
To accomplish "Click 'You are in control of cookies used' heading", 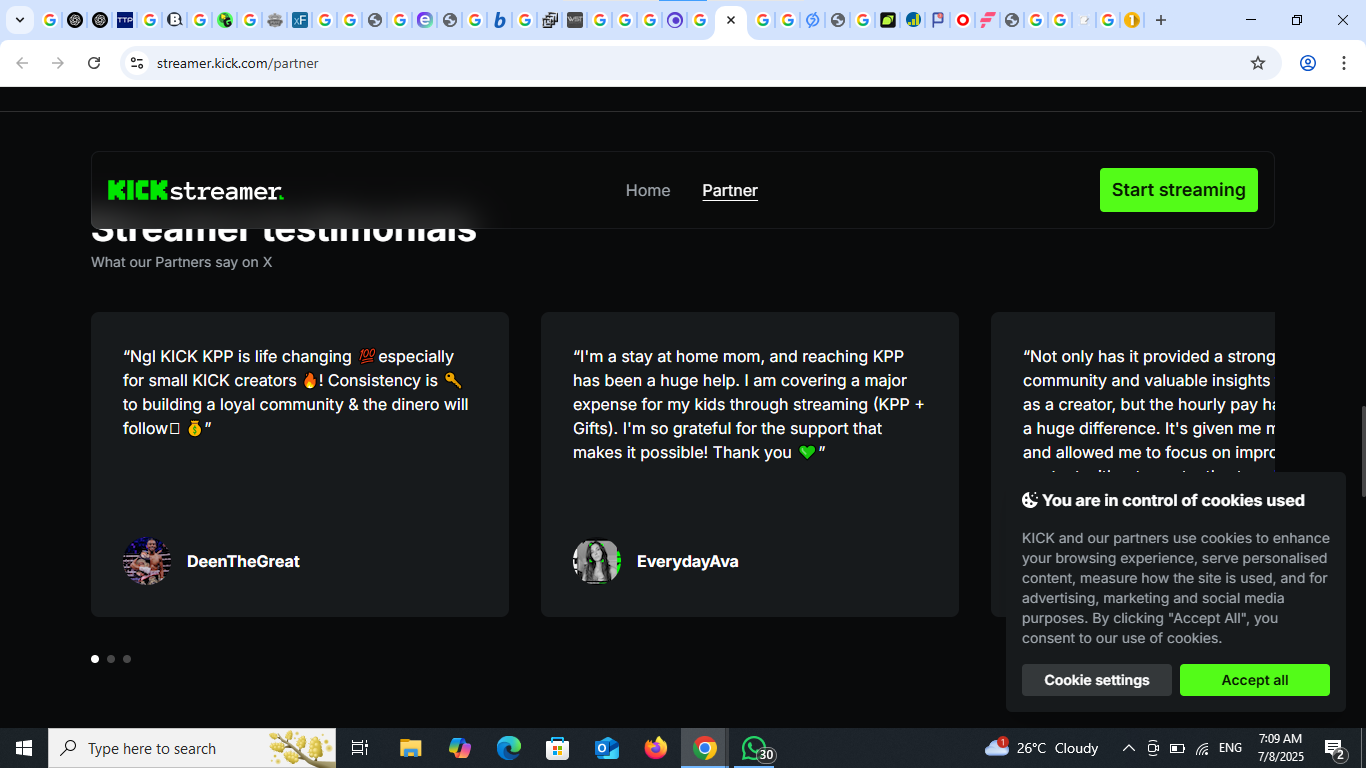I will [x=1163, y=500].
